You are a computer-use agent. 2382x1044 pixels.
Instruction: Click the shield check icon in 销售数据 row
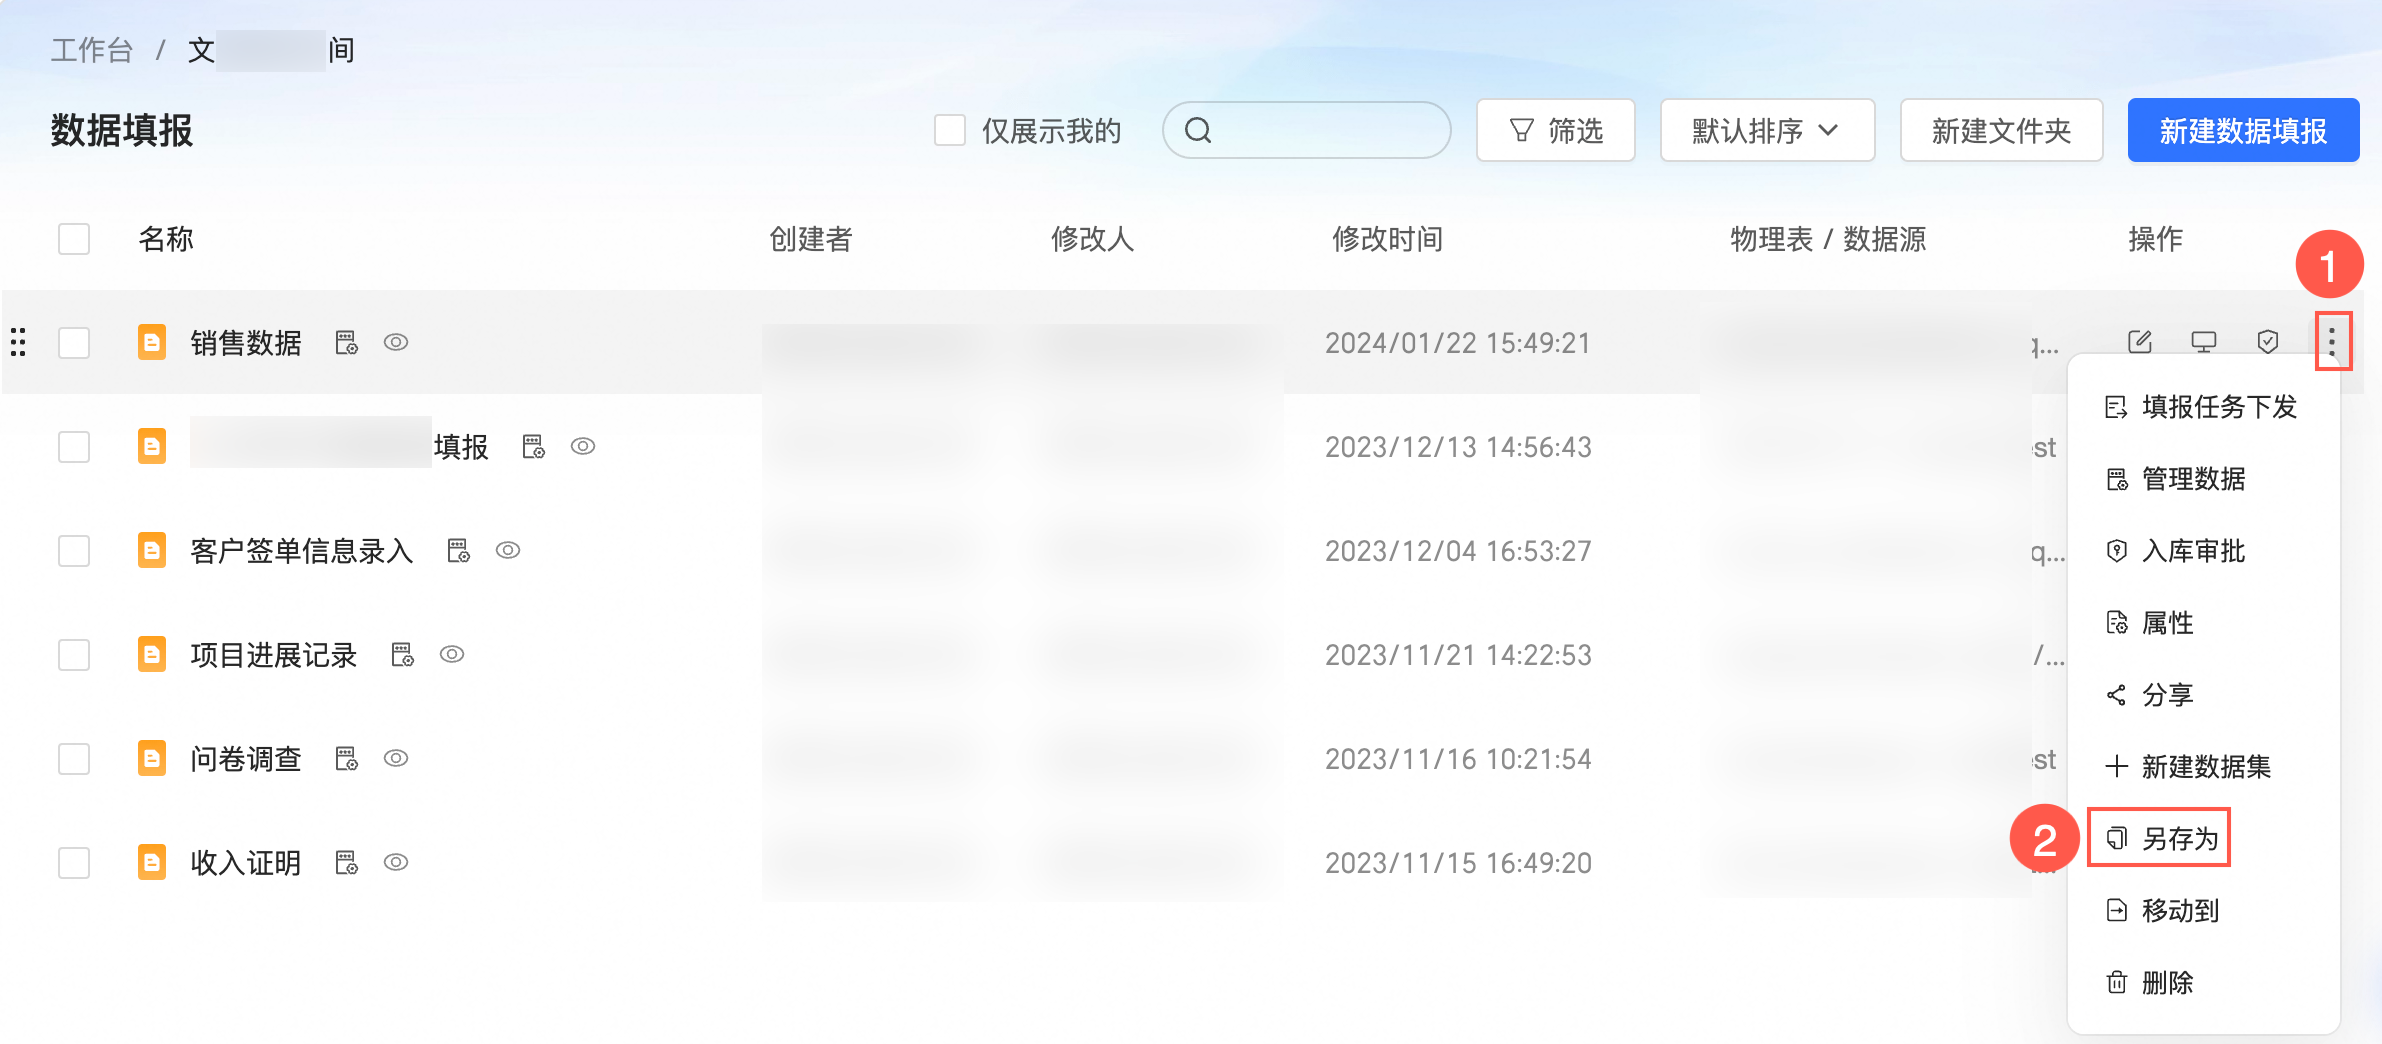click(2268, 342)
